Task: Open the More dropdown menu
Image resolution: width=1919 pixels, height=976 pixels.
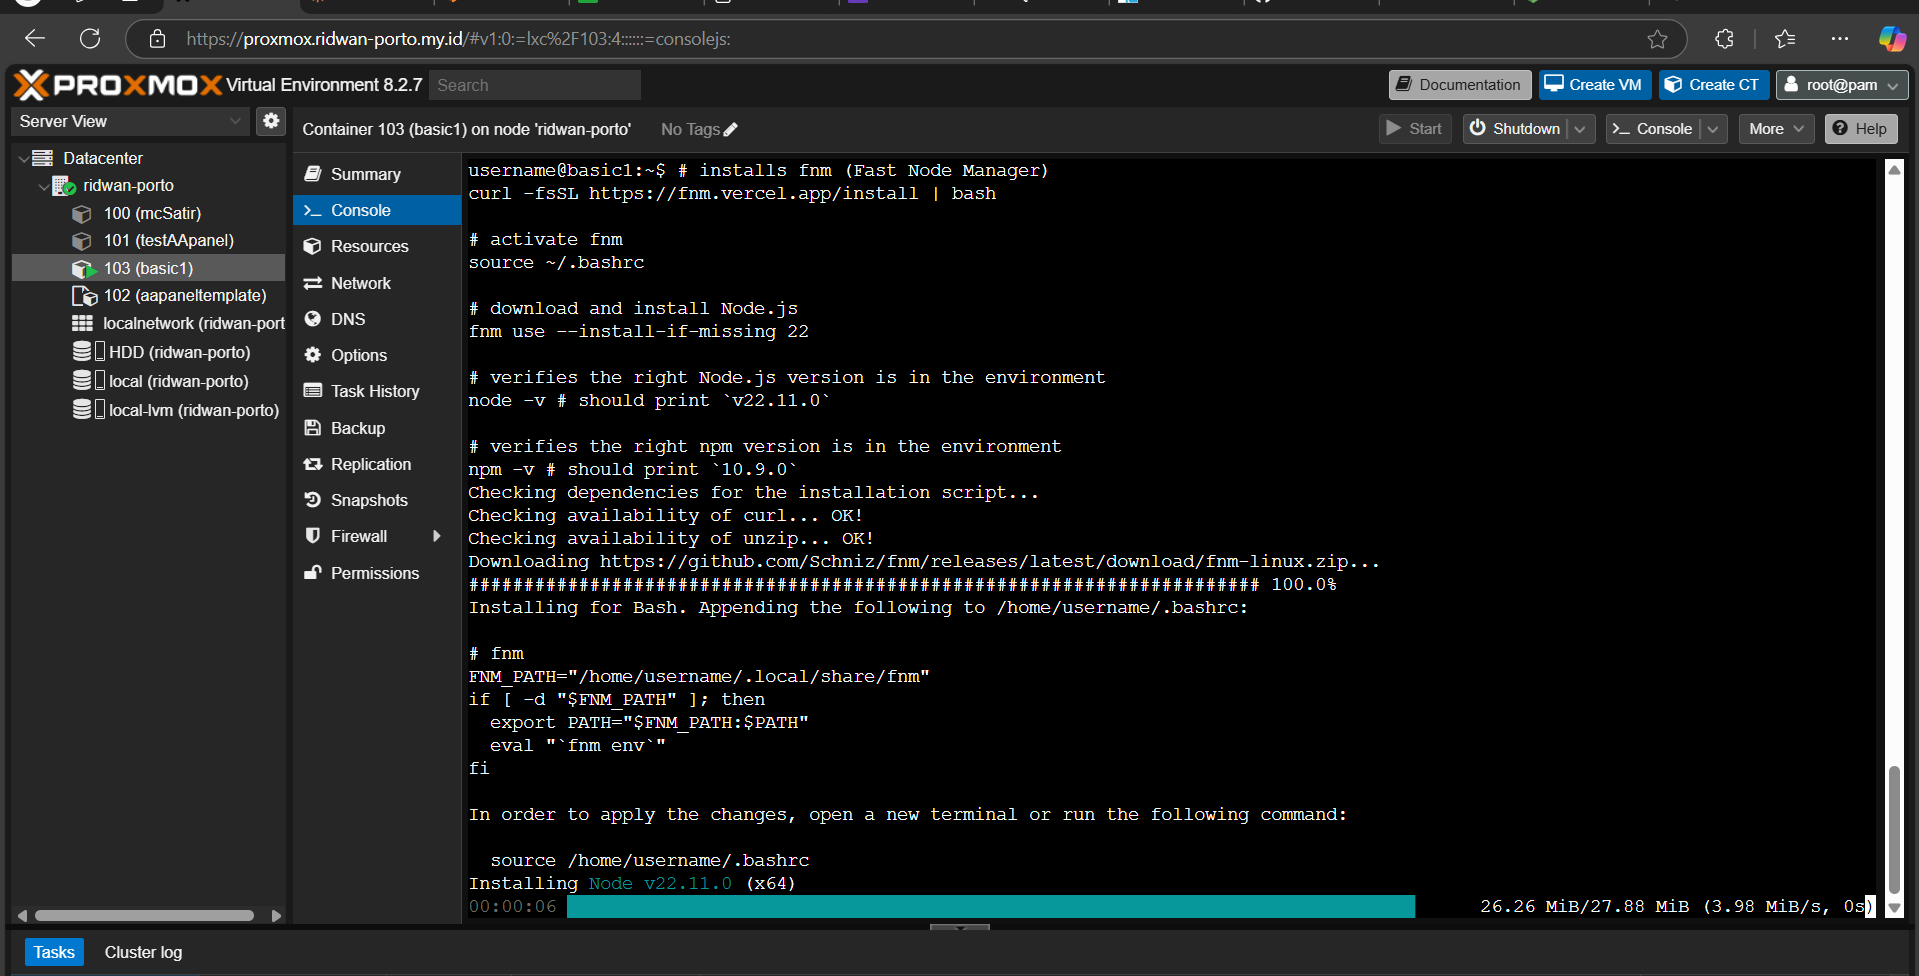Action: tap(1775, 128)
